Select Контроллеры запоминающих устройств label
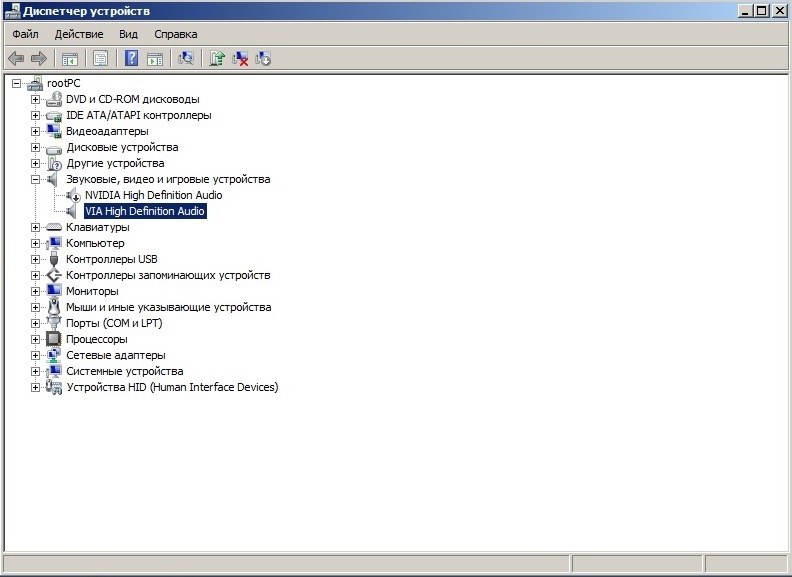 tap(168, 275)
